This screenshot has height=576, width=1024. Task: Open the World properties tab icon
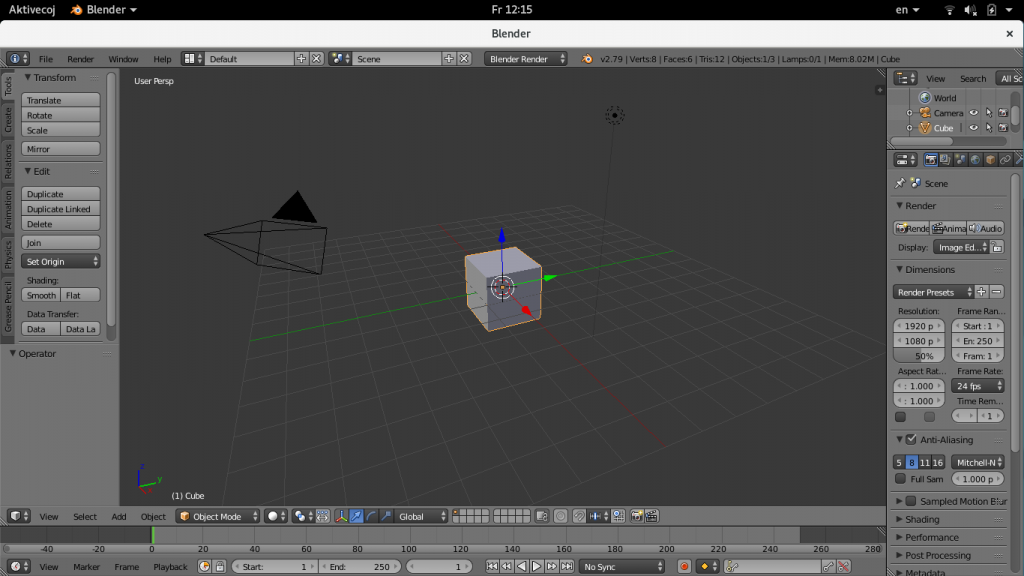tap(975, 159)
